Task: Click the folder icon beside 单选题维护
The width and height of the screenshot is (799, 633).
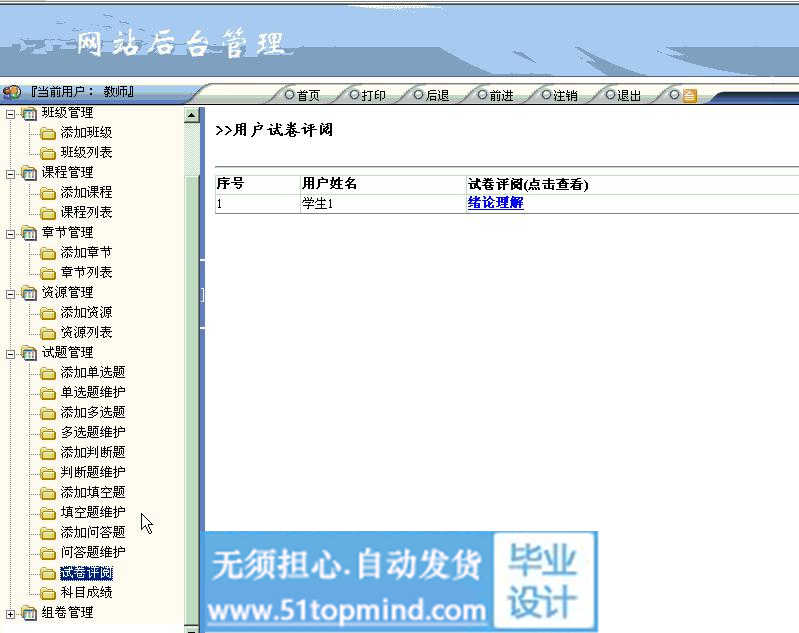Action: coord(48,393)
